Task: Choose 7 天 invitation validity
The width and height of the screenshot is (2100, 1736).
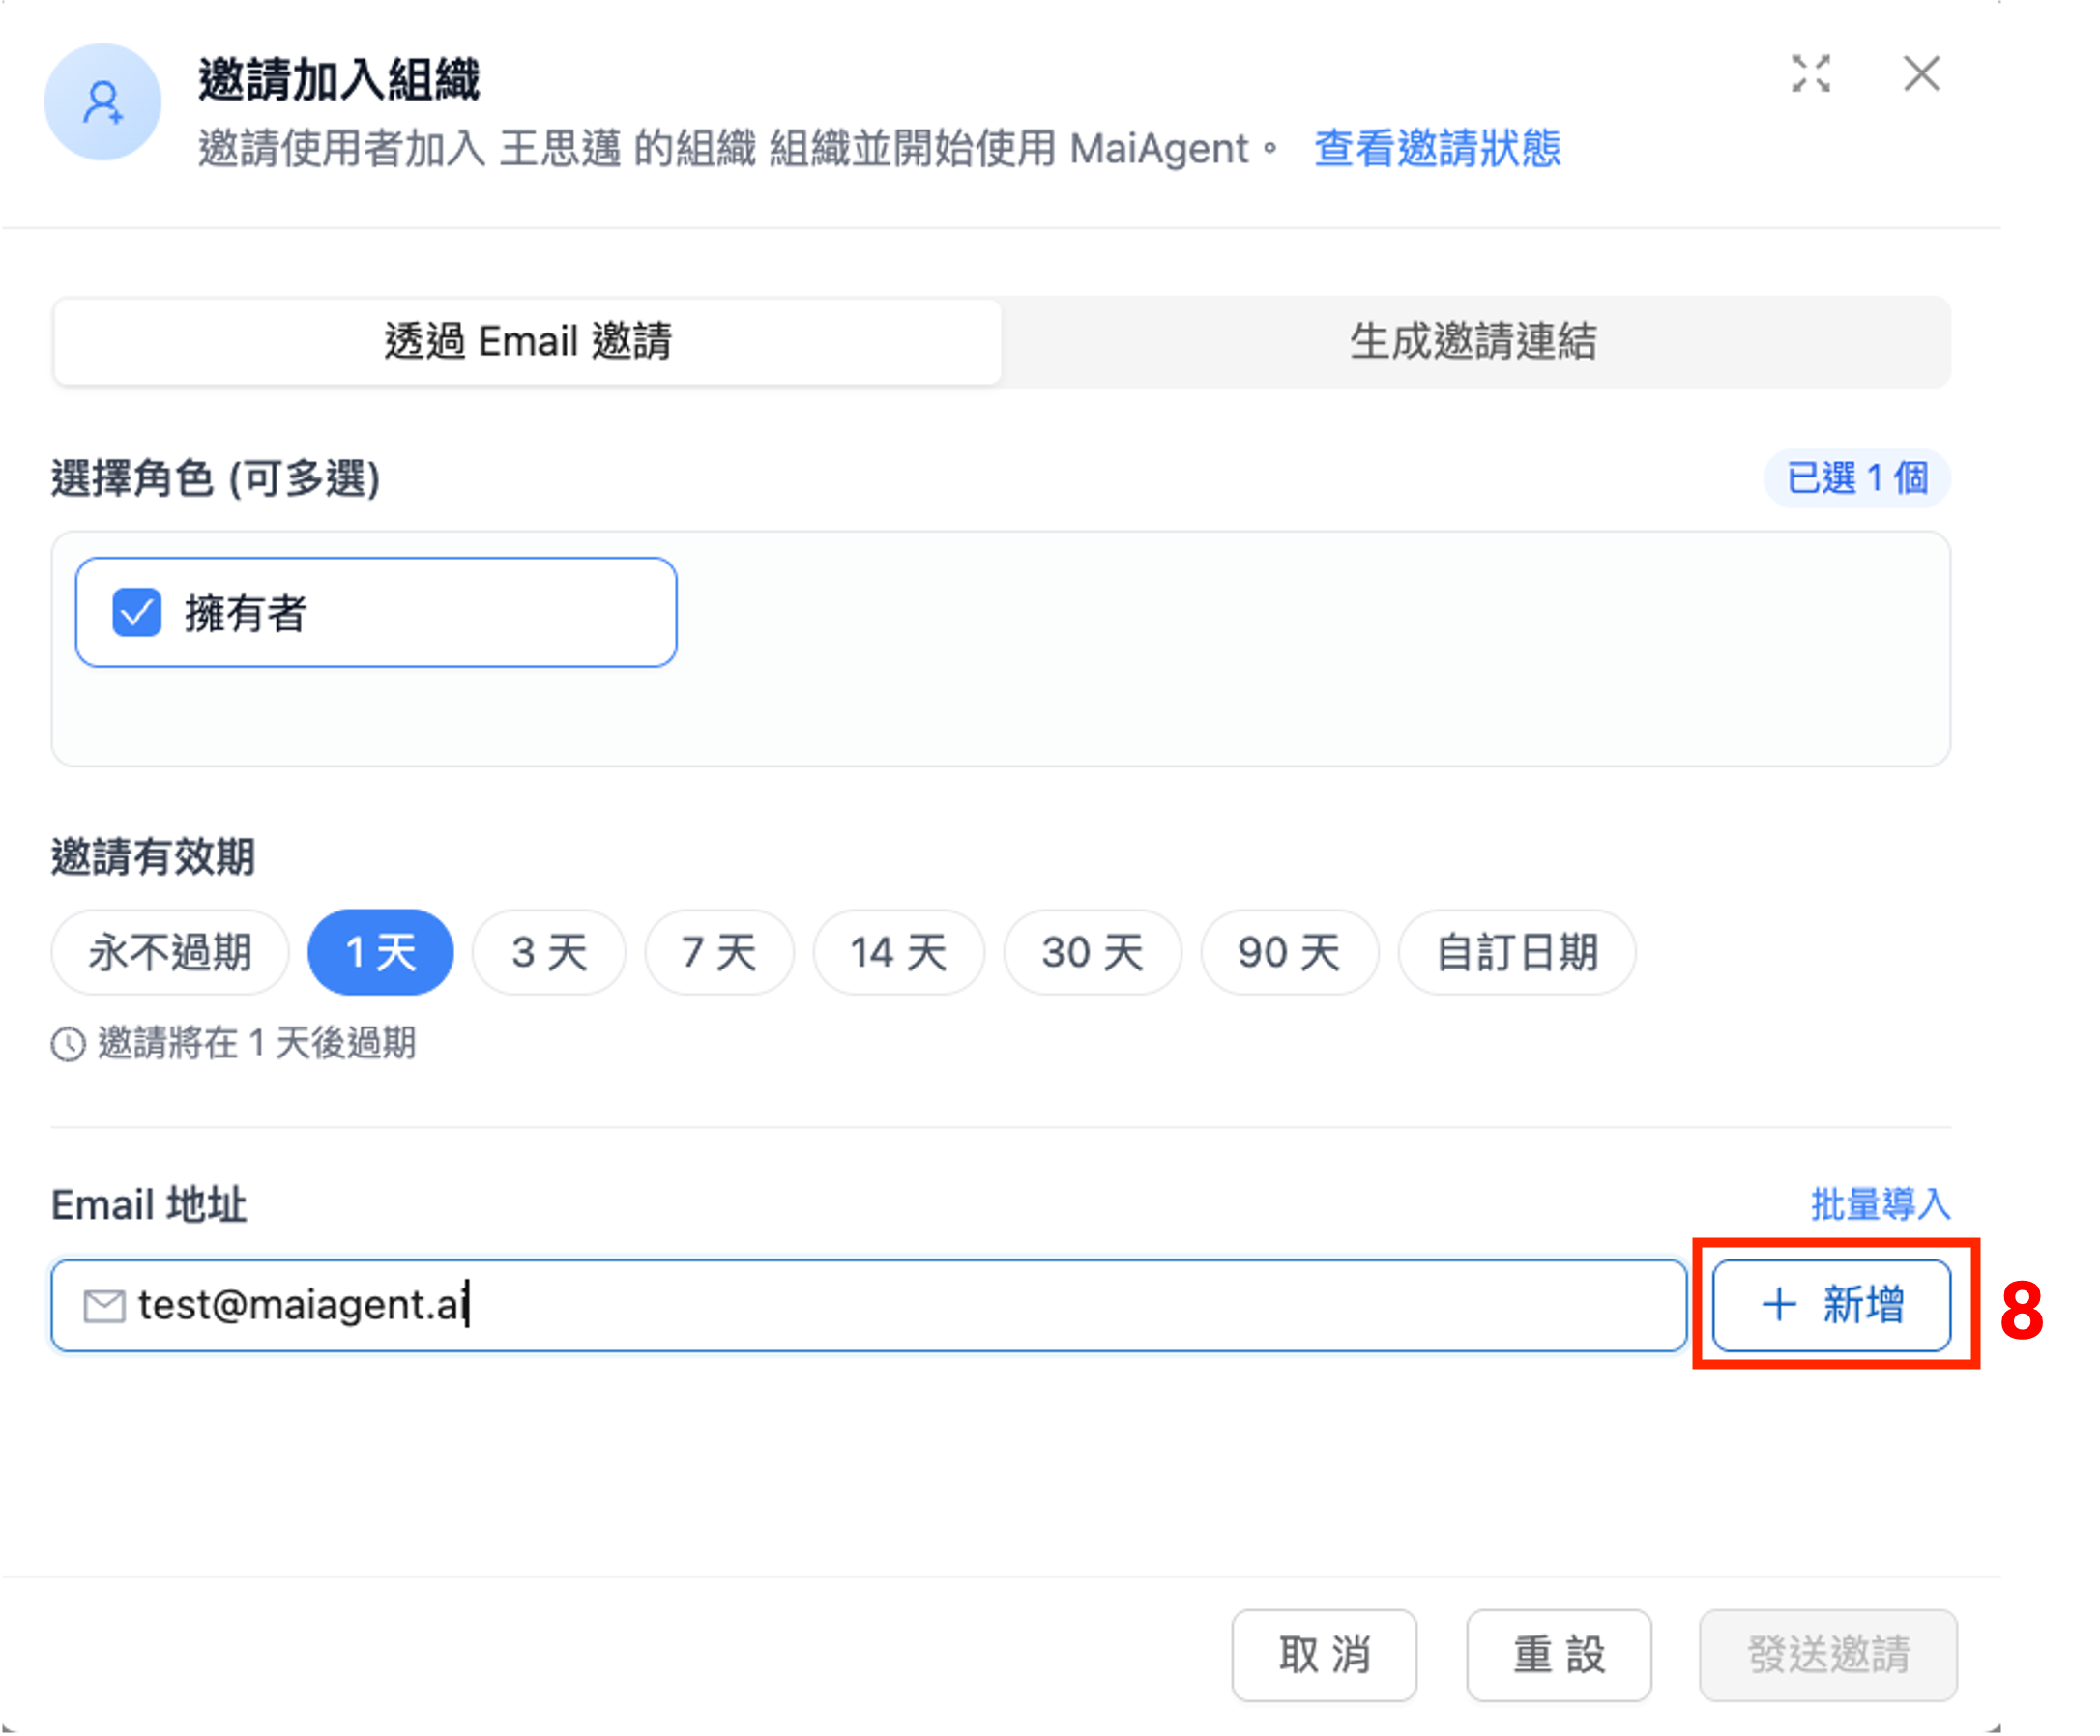Action: [719, 952]
